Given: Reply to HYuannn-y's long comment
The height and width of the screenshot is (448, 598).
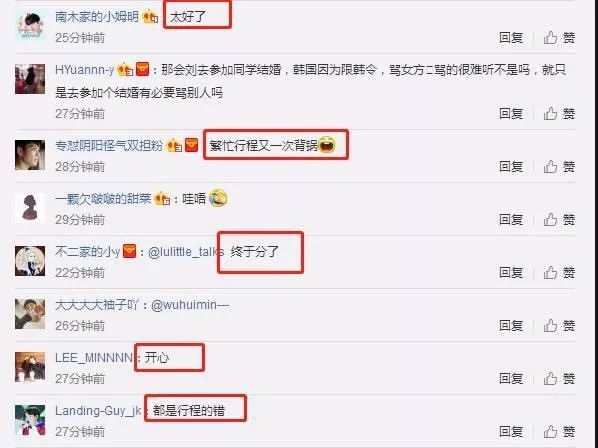Looking at the screenshot, I should tap(511, 113).
